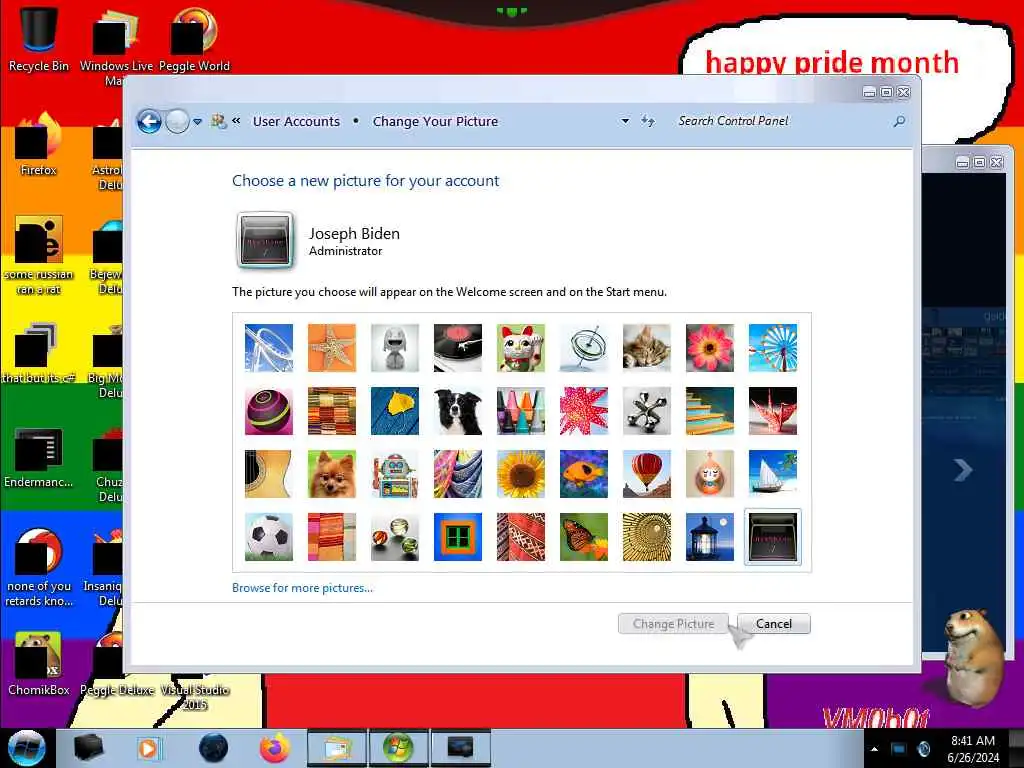Click the search magnifier icon
Viewport: 1024px width, 768px height.
click(x=899, y=121)
